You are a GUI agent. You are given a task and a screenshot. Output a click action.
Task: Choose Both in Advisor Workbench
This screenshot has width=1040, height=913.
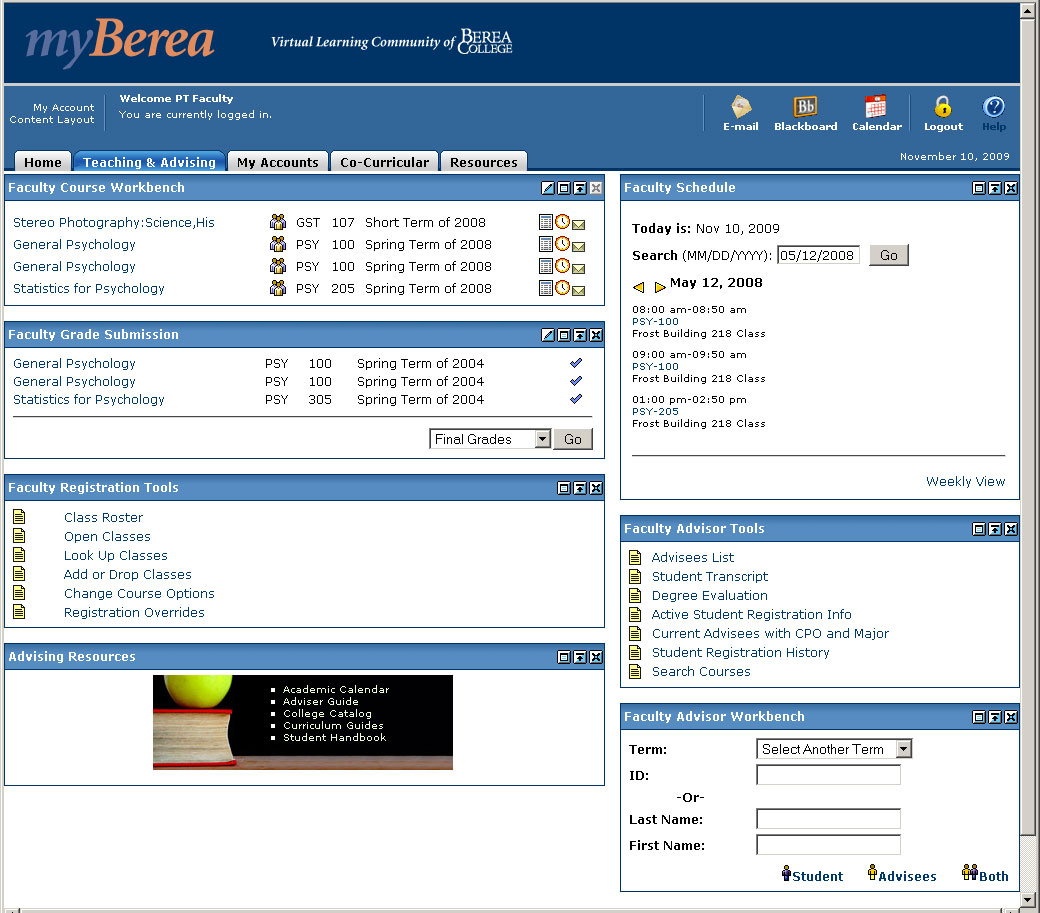pyautogui.click(x=985, y=875)
